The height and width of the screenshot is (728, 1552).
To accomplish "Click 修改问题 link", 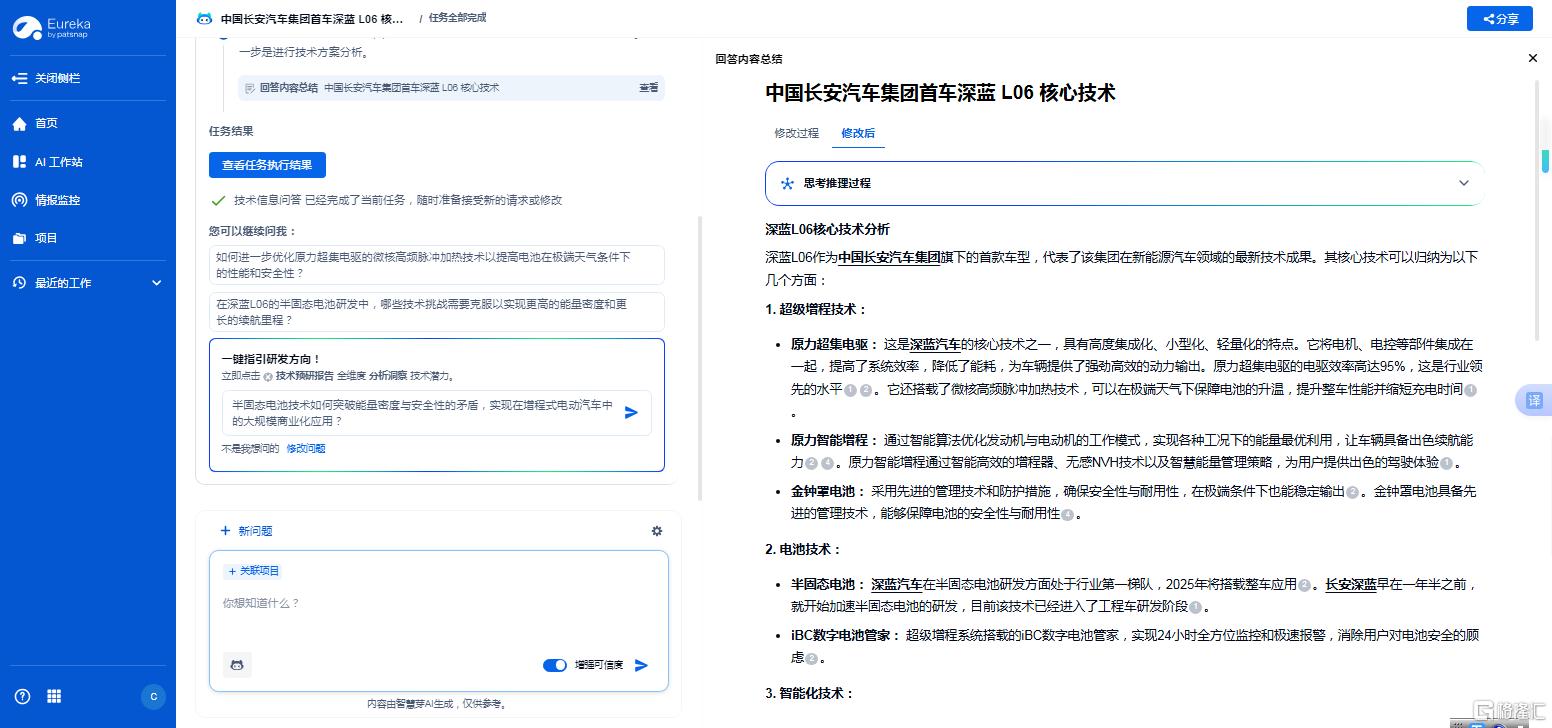I will 306,449.
